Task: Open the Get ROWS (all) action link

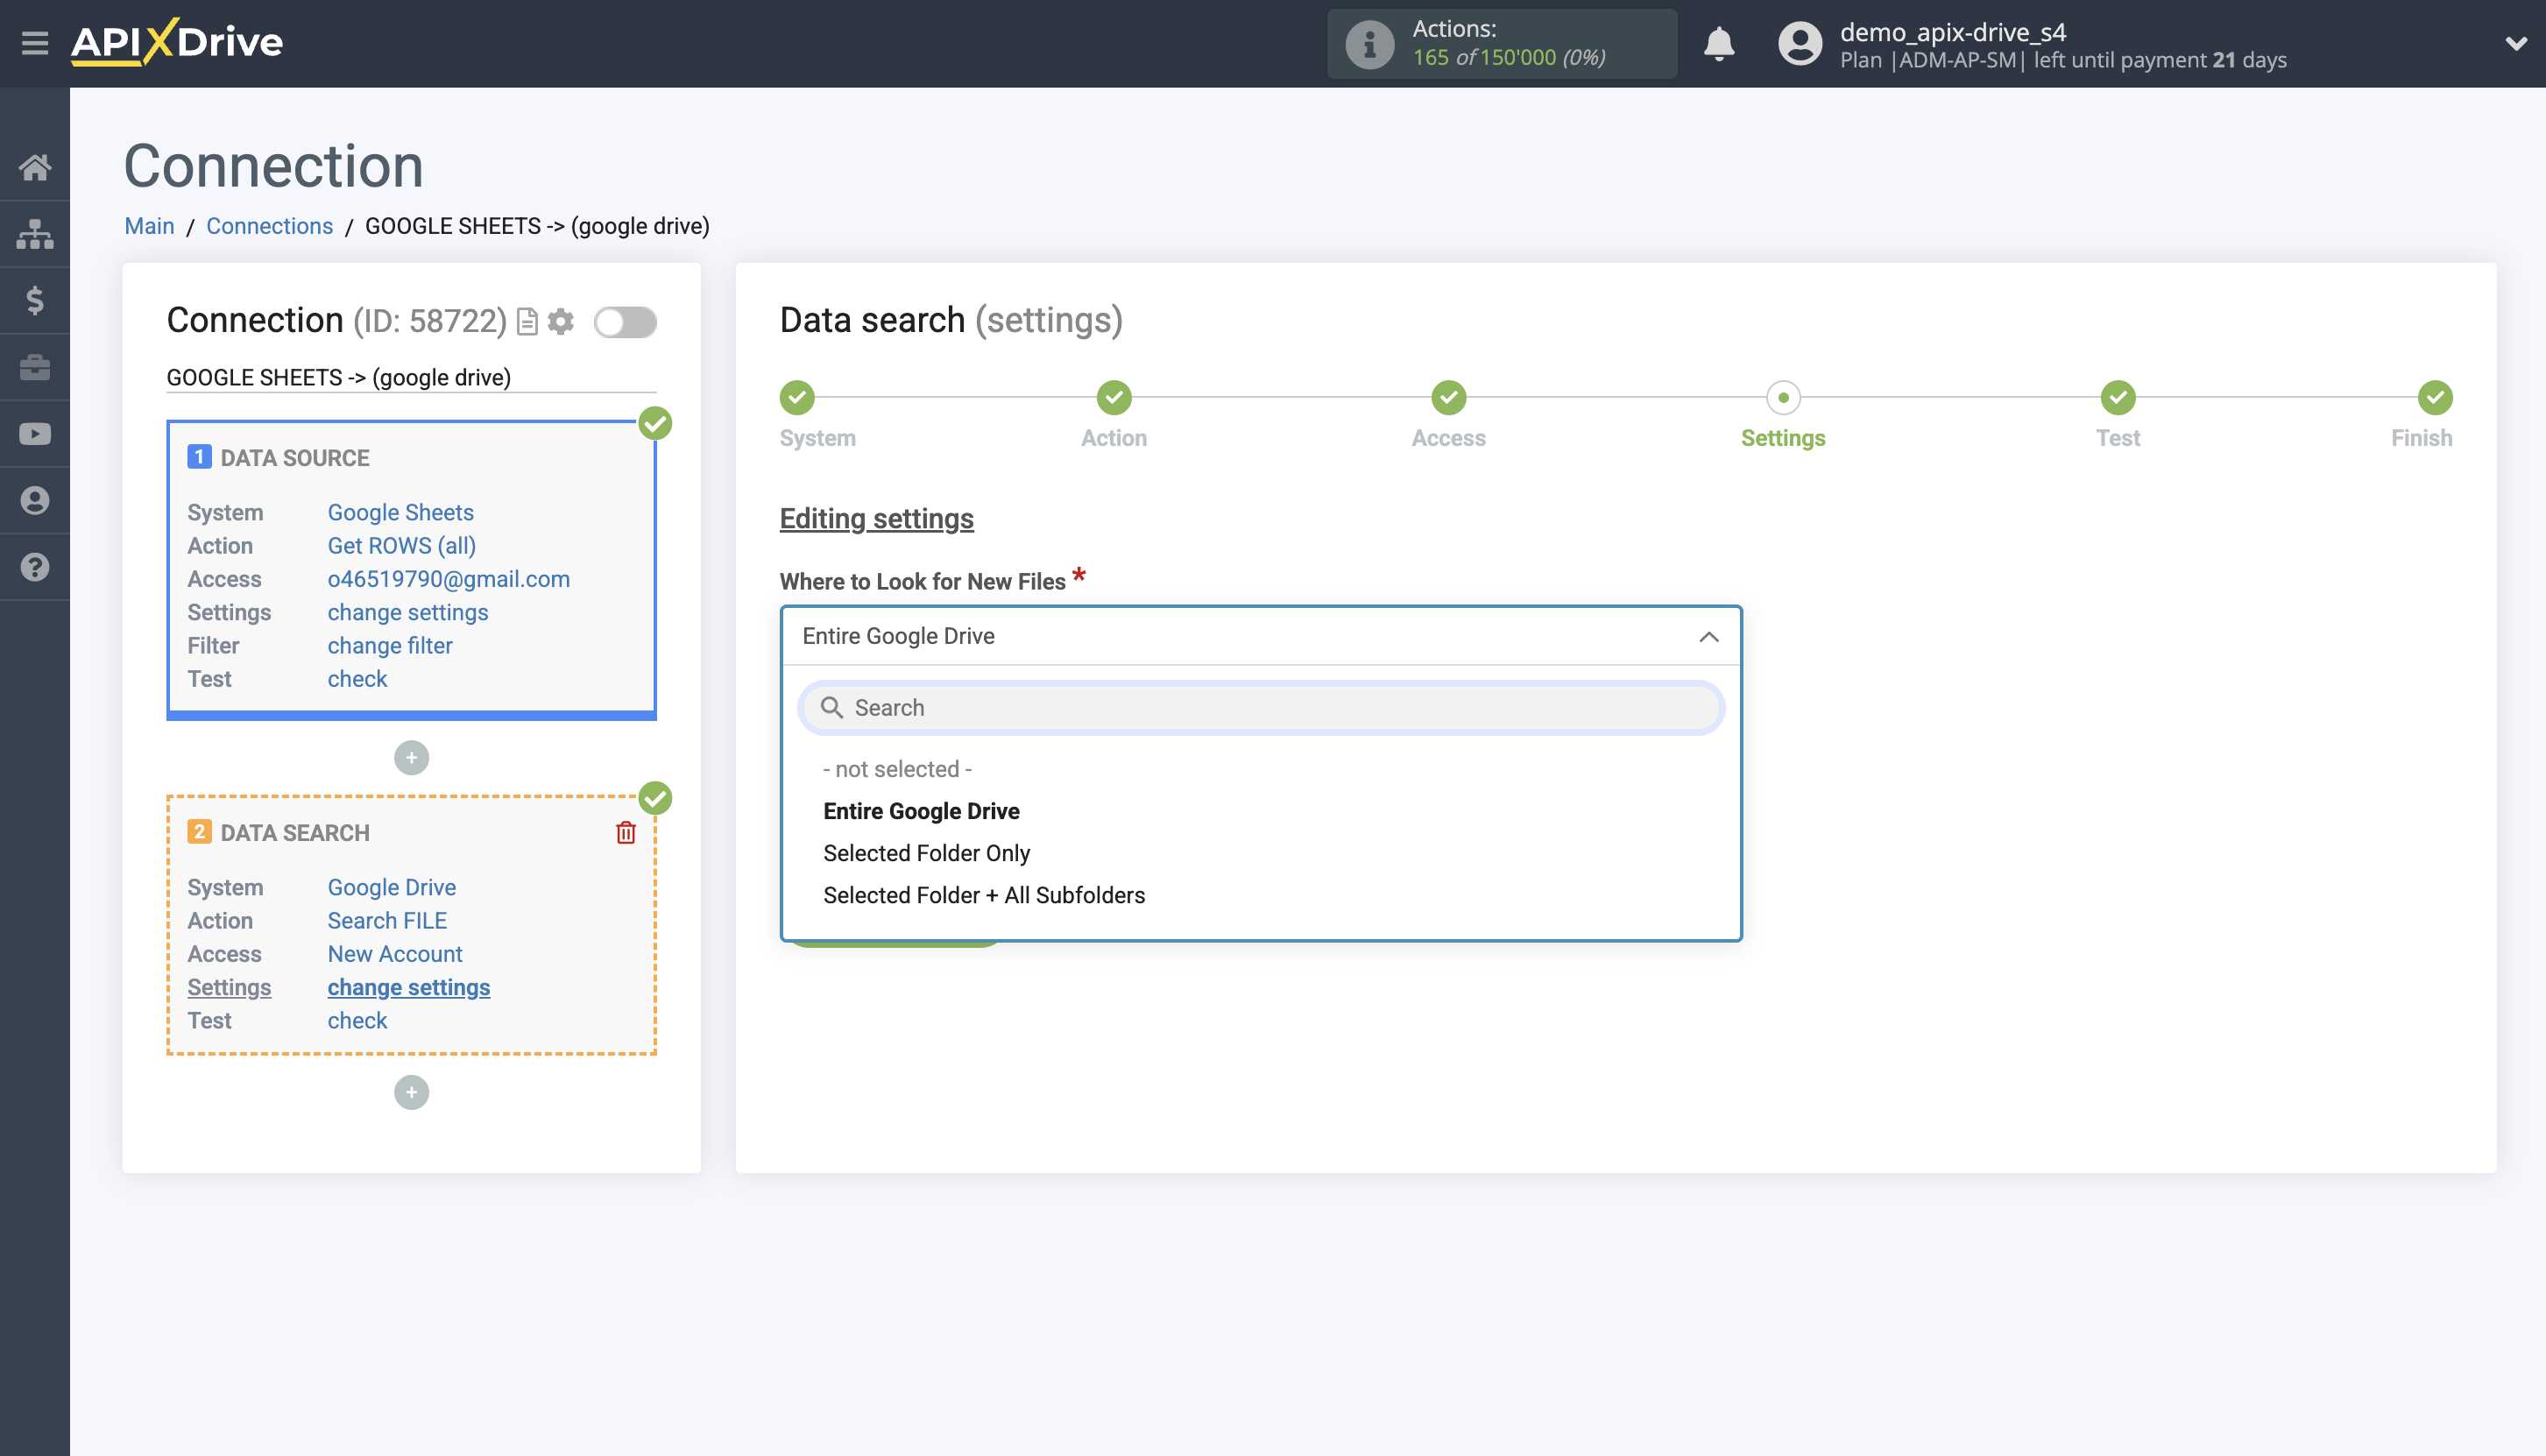Action: tap(401, 546)
